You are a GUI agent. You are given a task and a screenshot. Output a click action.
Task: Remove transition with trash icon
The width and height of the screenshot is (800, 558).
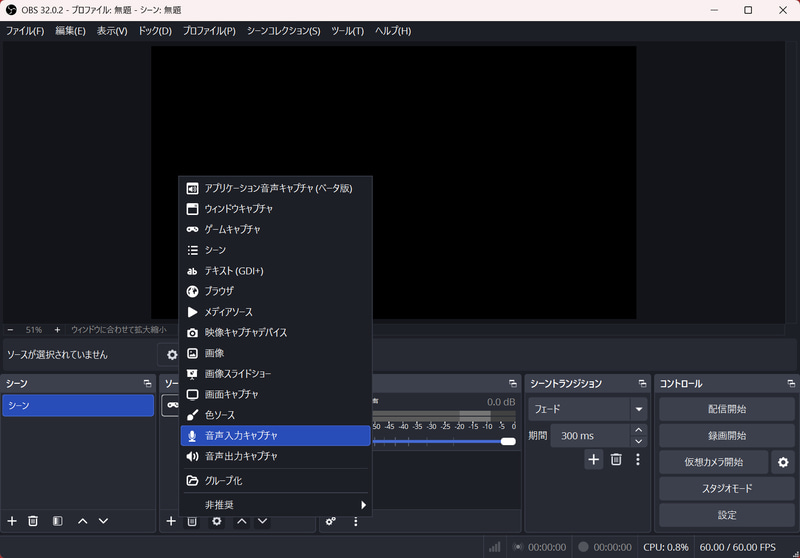coord(616,459)
